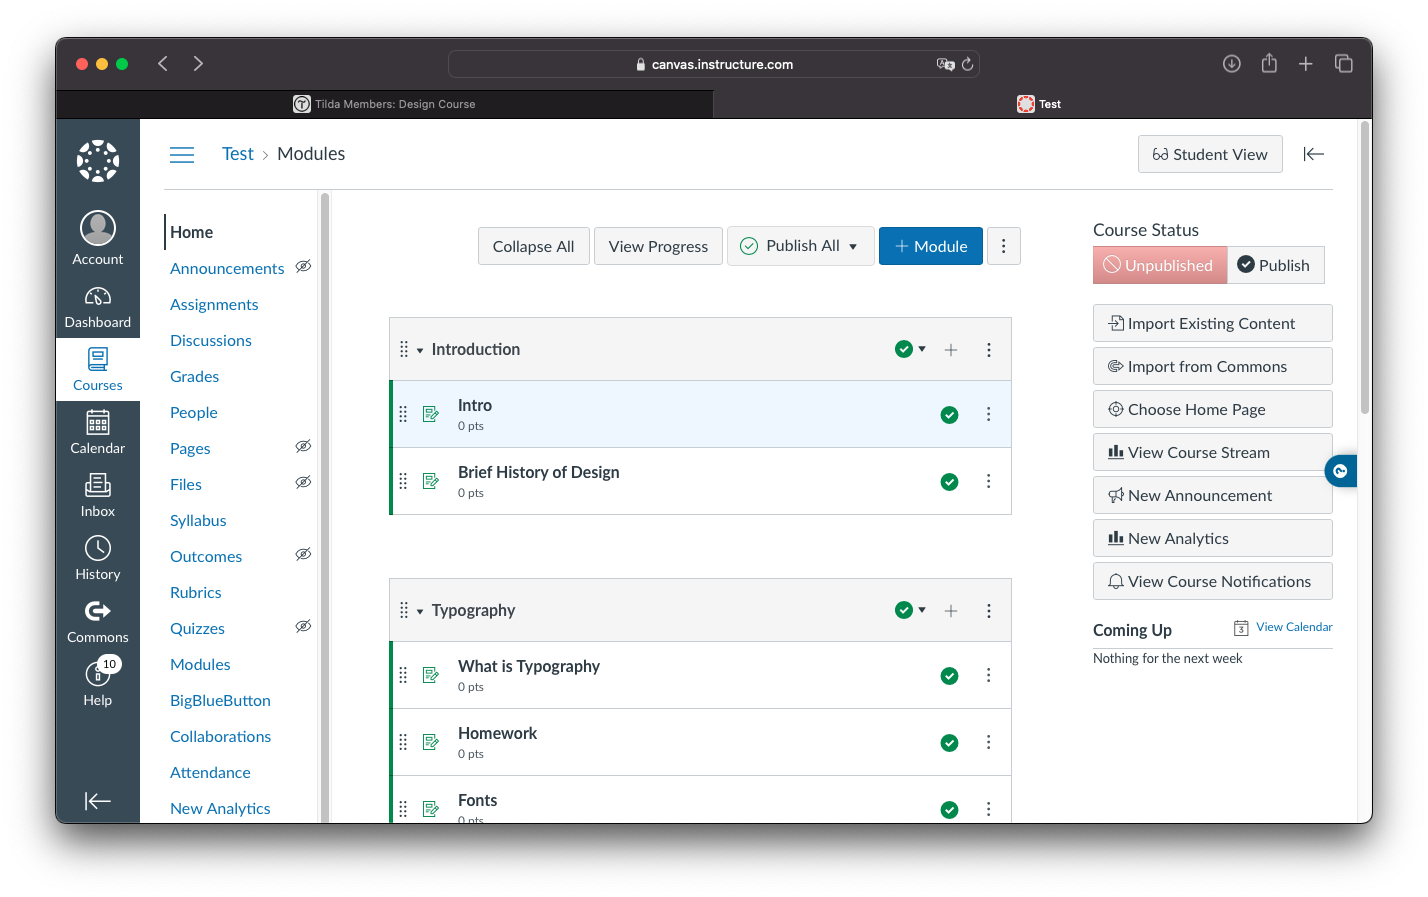Open the Publish All dropdown
The image size is (1428, 897).
pyautogui.click(x=801, y=246)
